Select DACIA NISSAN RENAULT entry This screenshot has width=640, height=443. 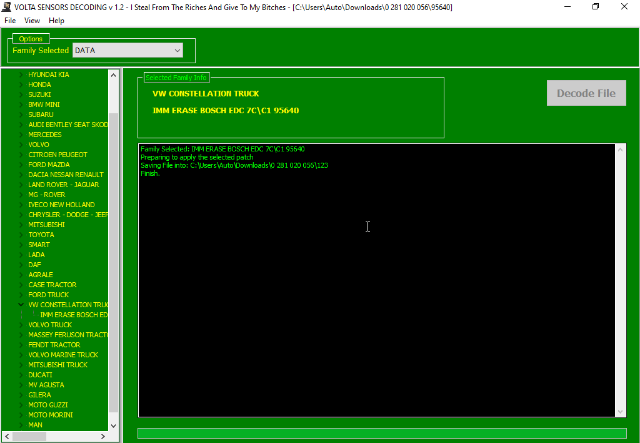[66, 175]
